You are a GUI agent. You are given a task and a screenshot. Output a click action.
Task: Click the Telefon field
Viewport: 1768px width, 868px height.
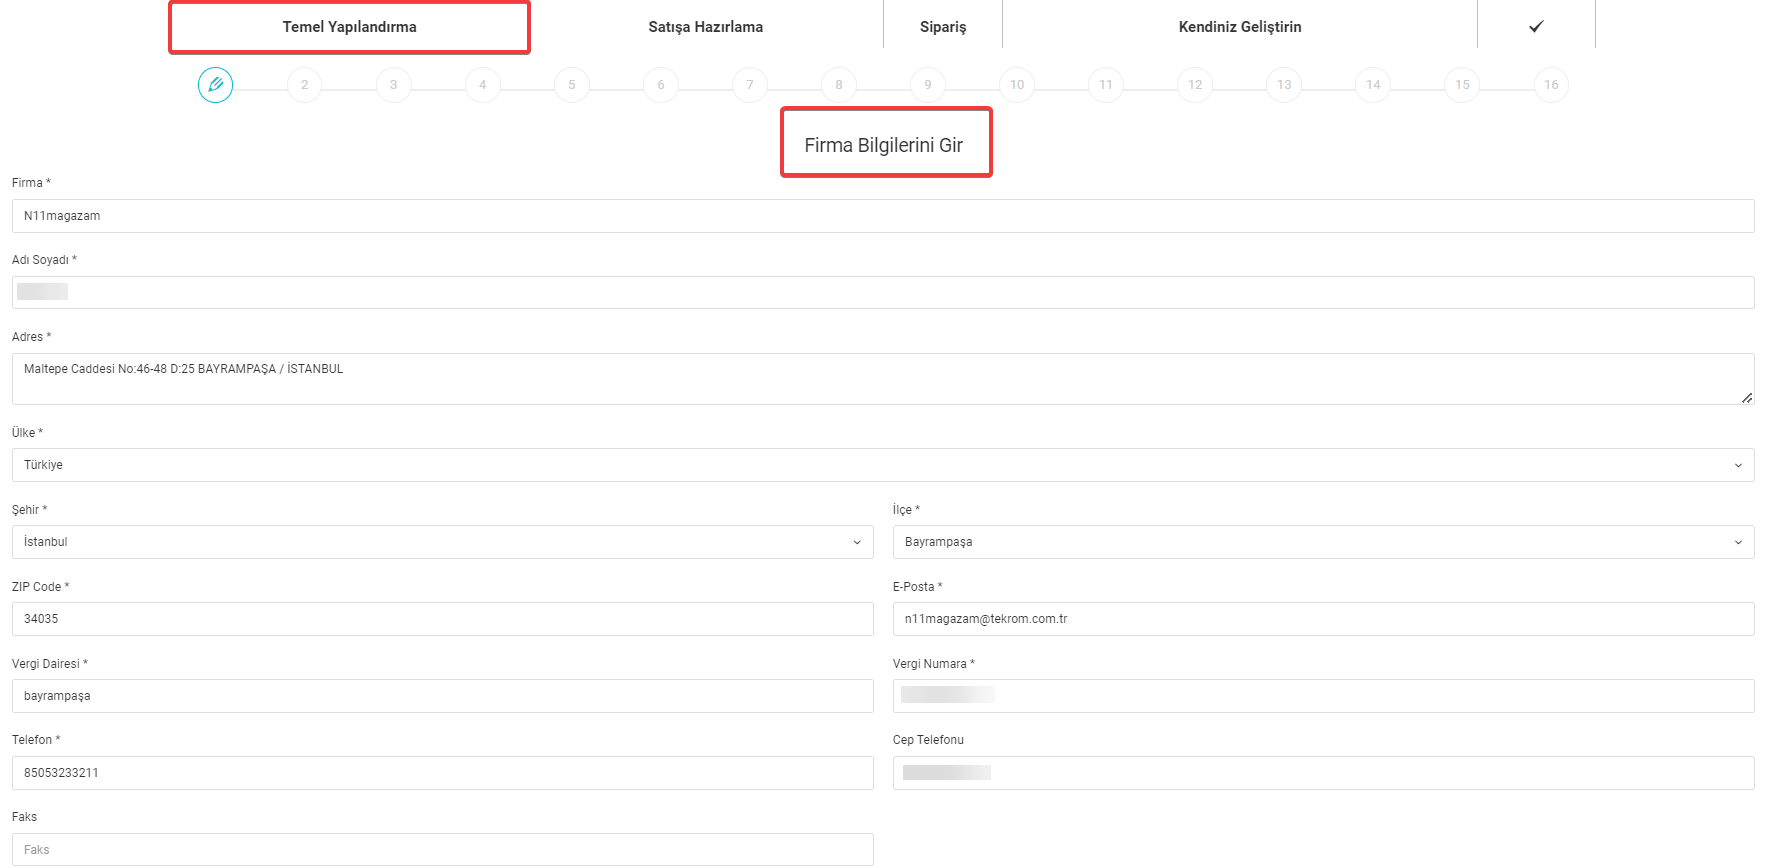tap(443, 773)
